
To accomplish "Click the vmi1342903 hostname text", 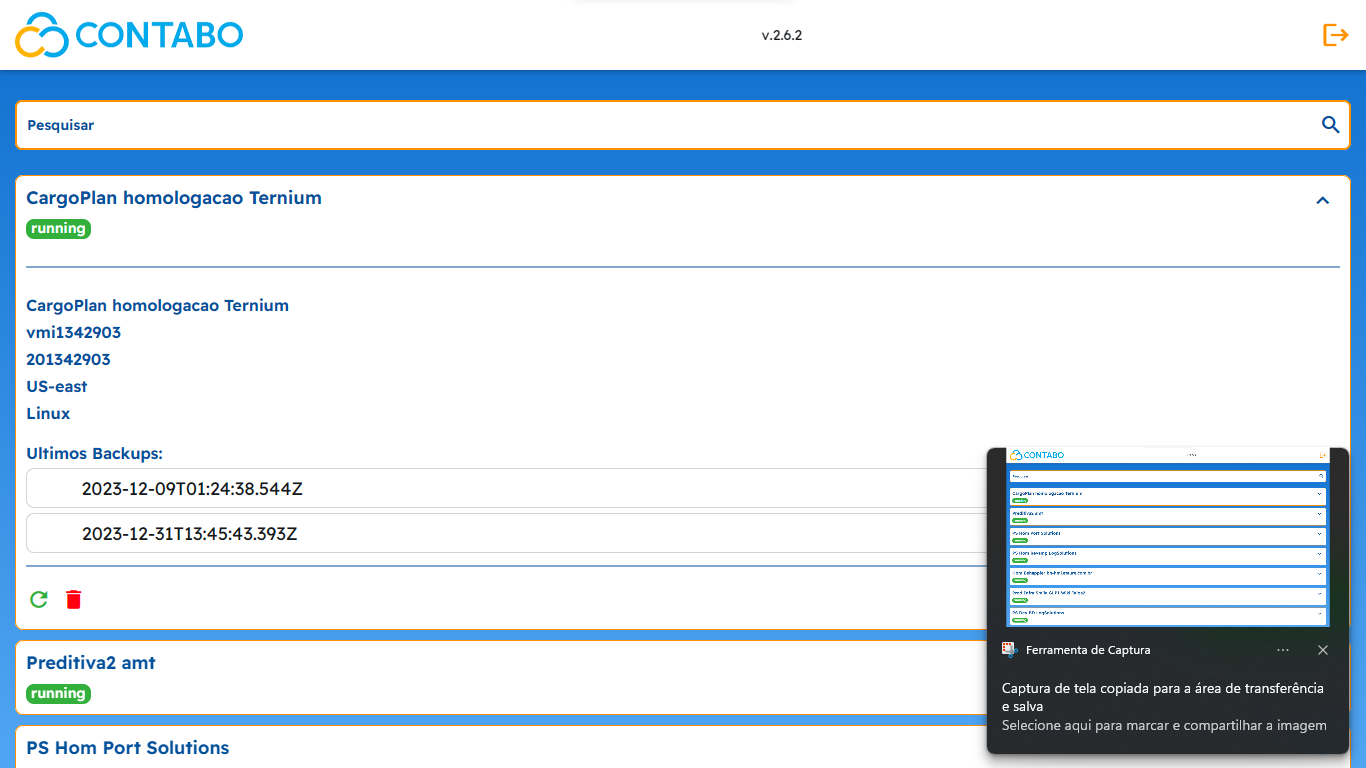I will tap(73, 333).
